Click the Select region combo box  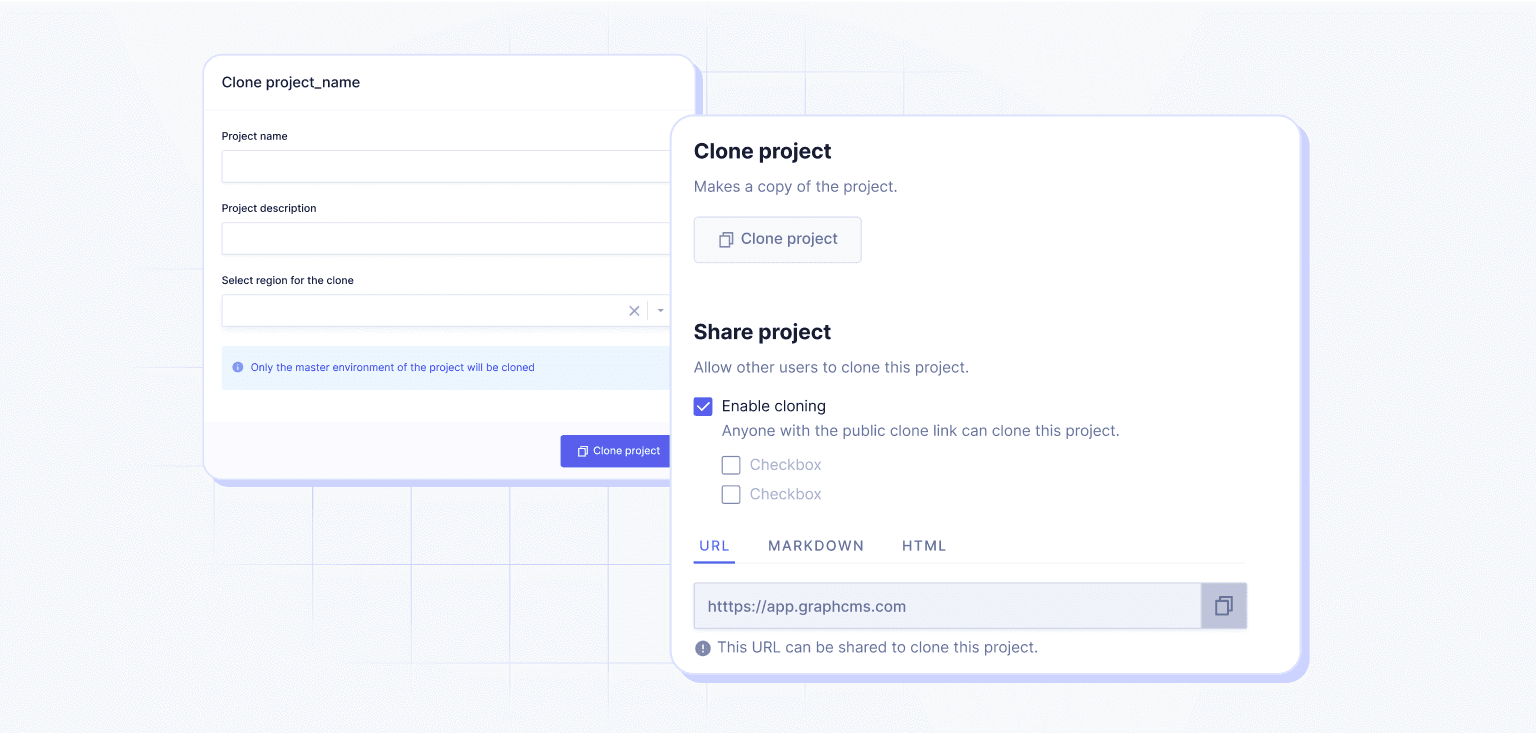[x=446, y=310]
